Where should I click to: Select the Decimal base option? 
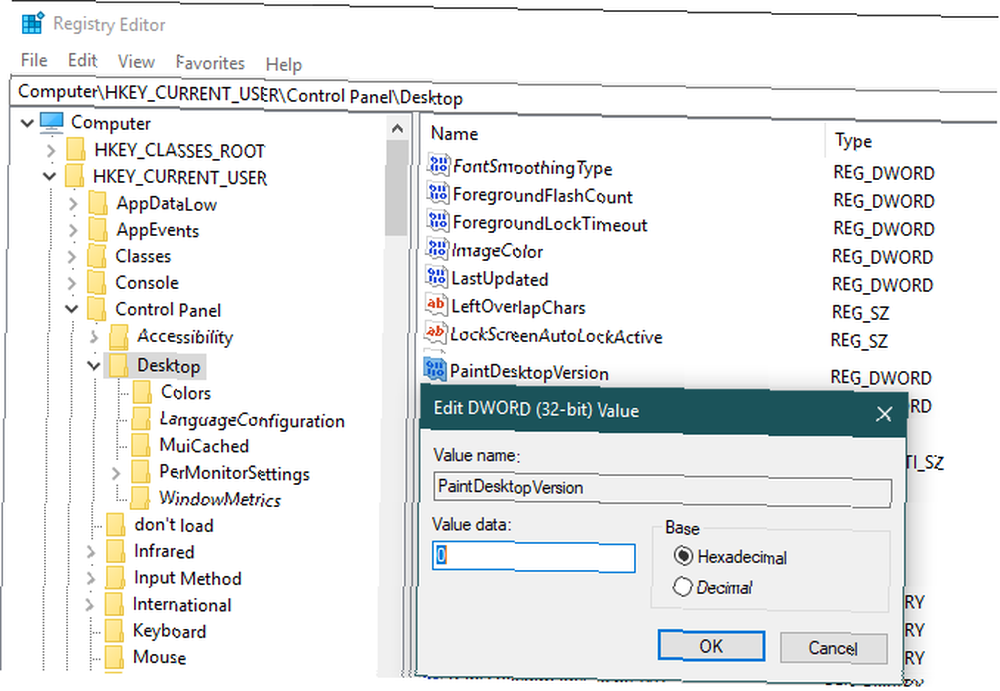click(x=682, y=586)
